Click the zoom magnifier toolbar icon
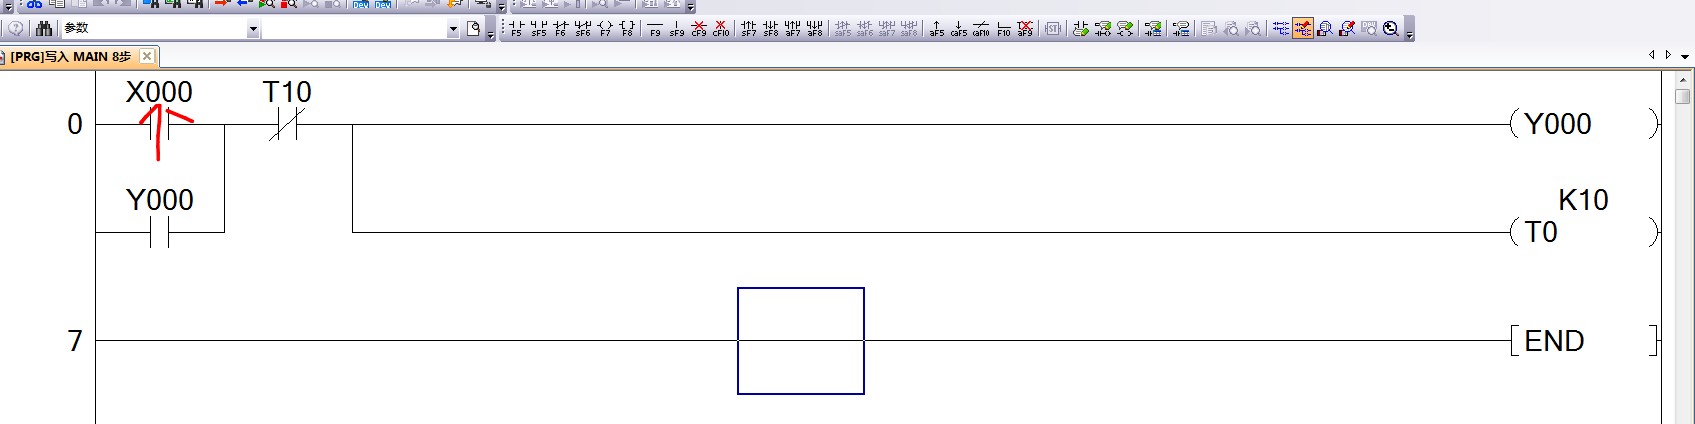The width and height of the screenshot is (1695, 424). pos(1391,29)
